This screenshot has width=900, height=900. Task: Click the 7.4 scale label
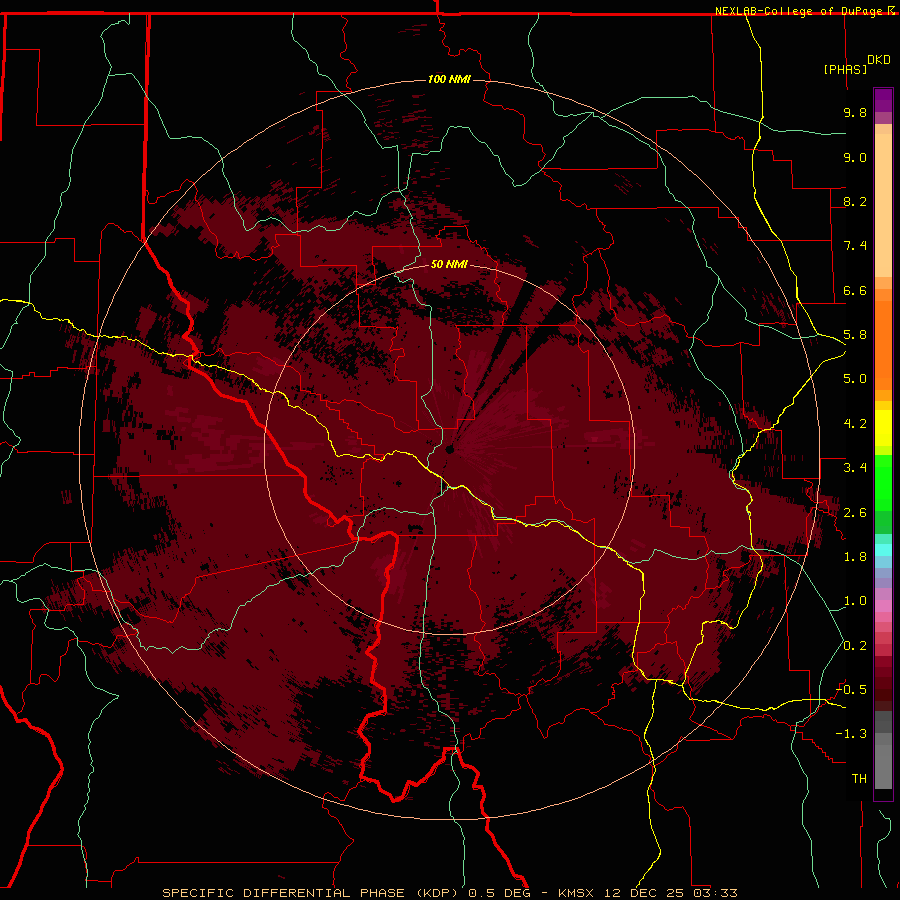(855, 246)
